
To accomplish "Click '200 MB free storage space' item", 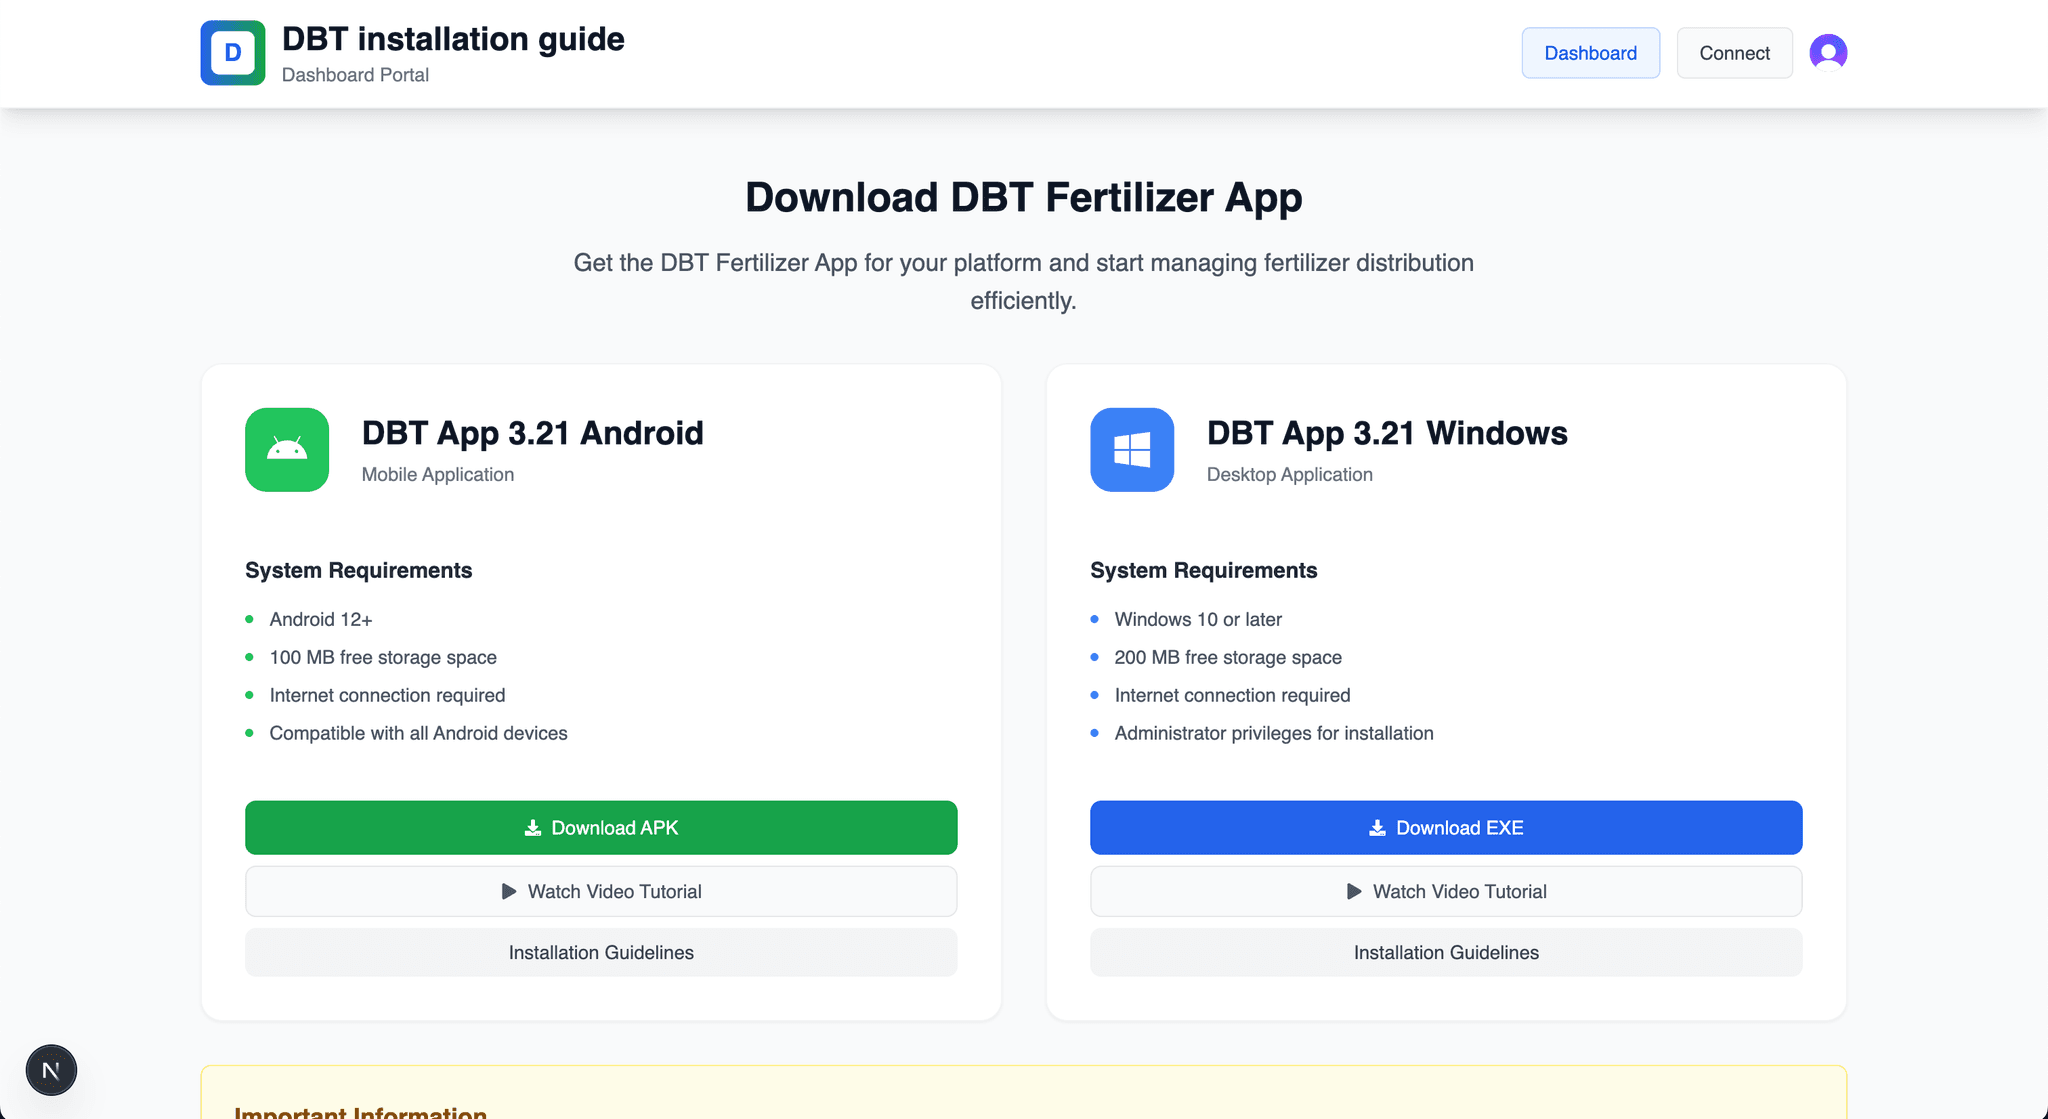I will (x=1228, y=657).
